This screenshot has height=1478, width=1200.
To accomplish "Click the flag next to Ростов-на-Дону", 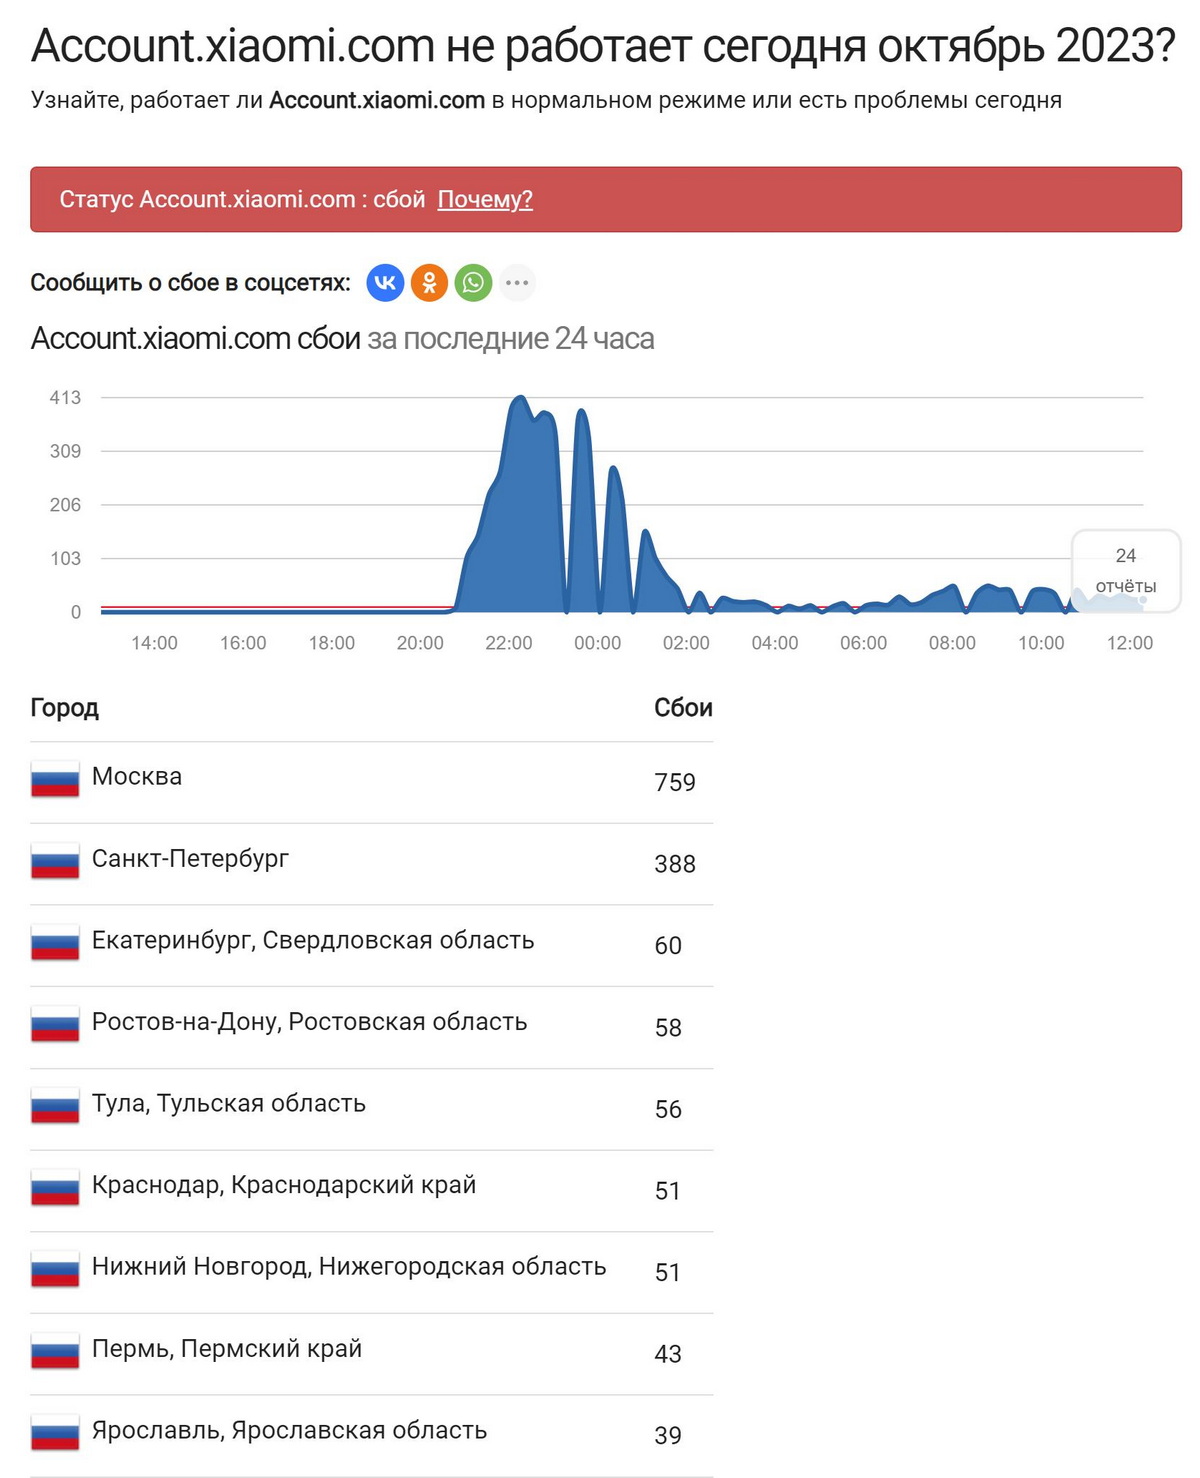I will point(55,1025).
